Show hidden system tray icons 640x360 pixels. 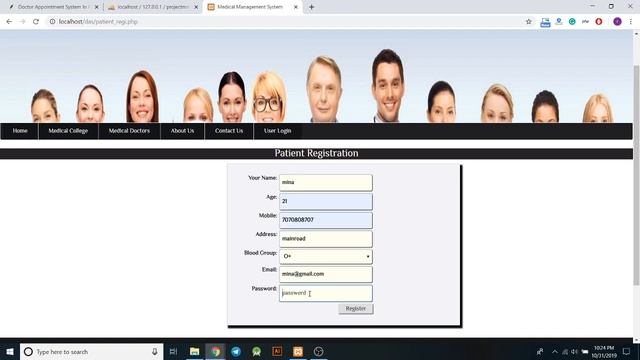[554, 351]
